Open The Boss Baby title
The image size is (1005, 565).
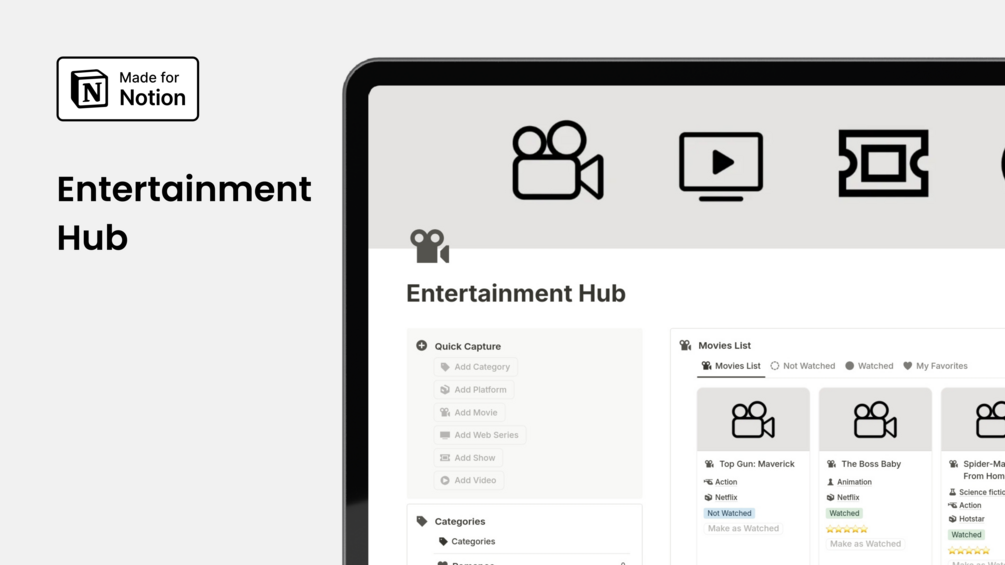[871, 464]
